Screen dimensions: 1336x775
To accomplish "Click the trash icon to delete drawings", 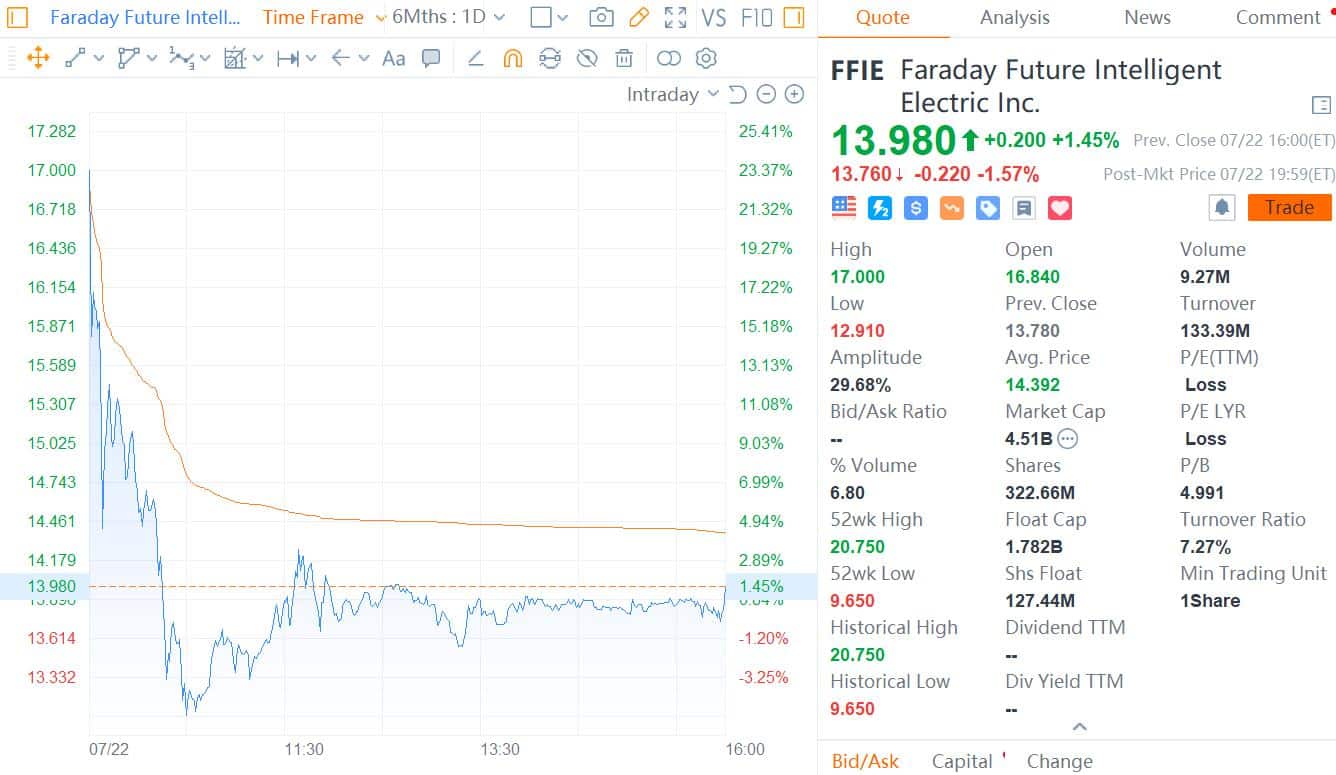I will (x=624, y=58).
